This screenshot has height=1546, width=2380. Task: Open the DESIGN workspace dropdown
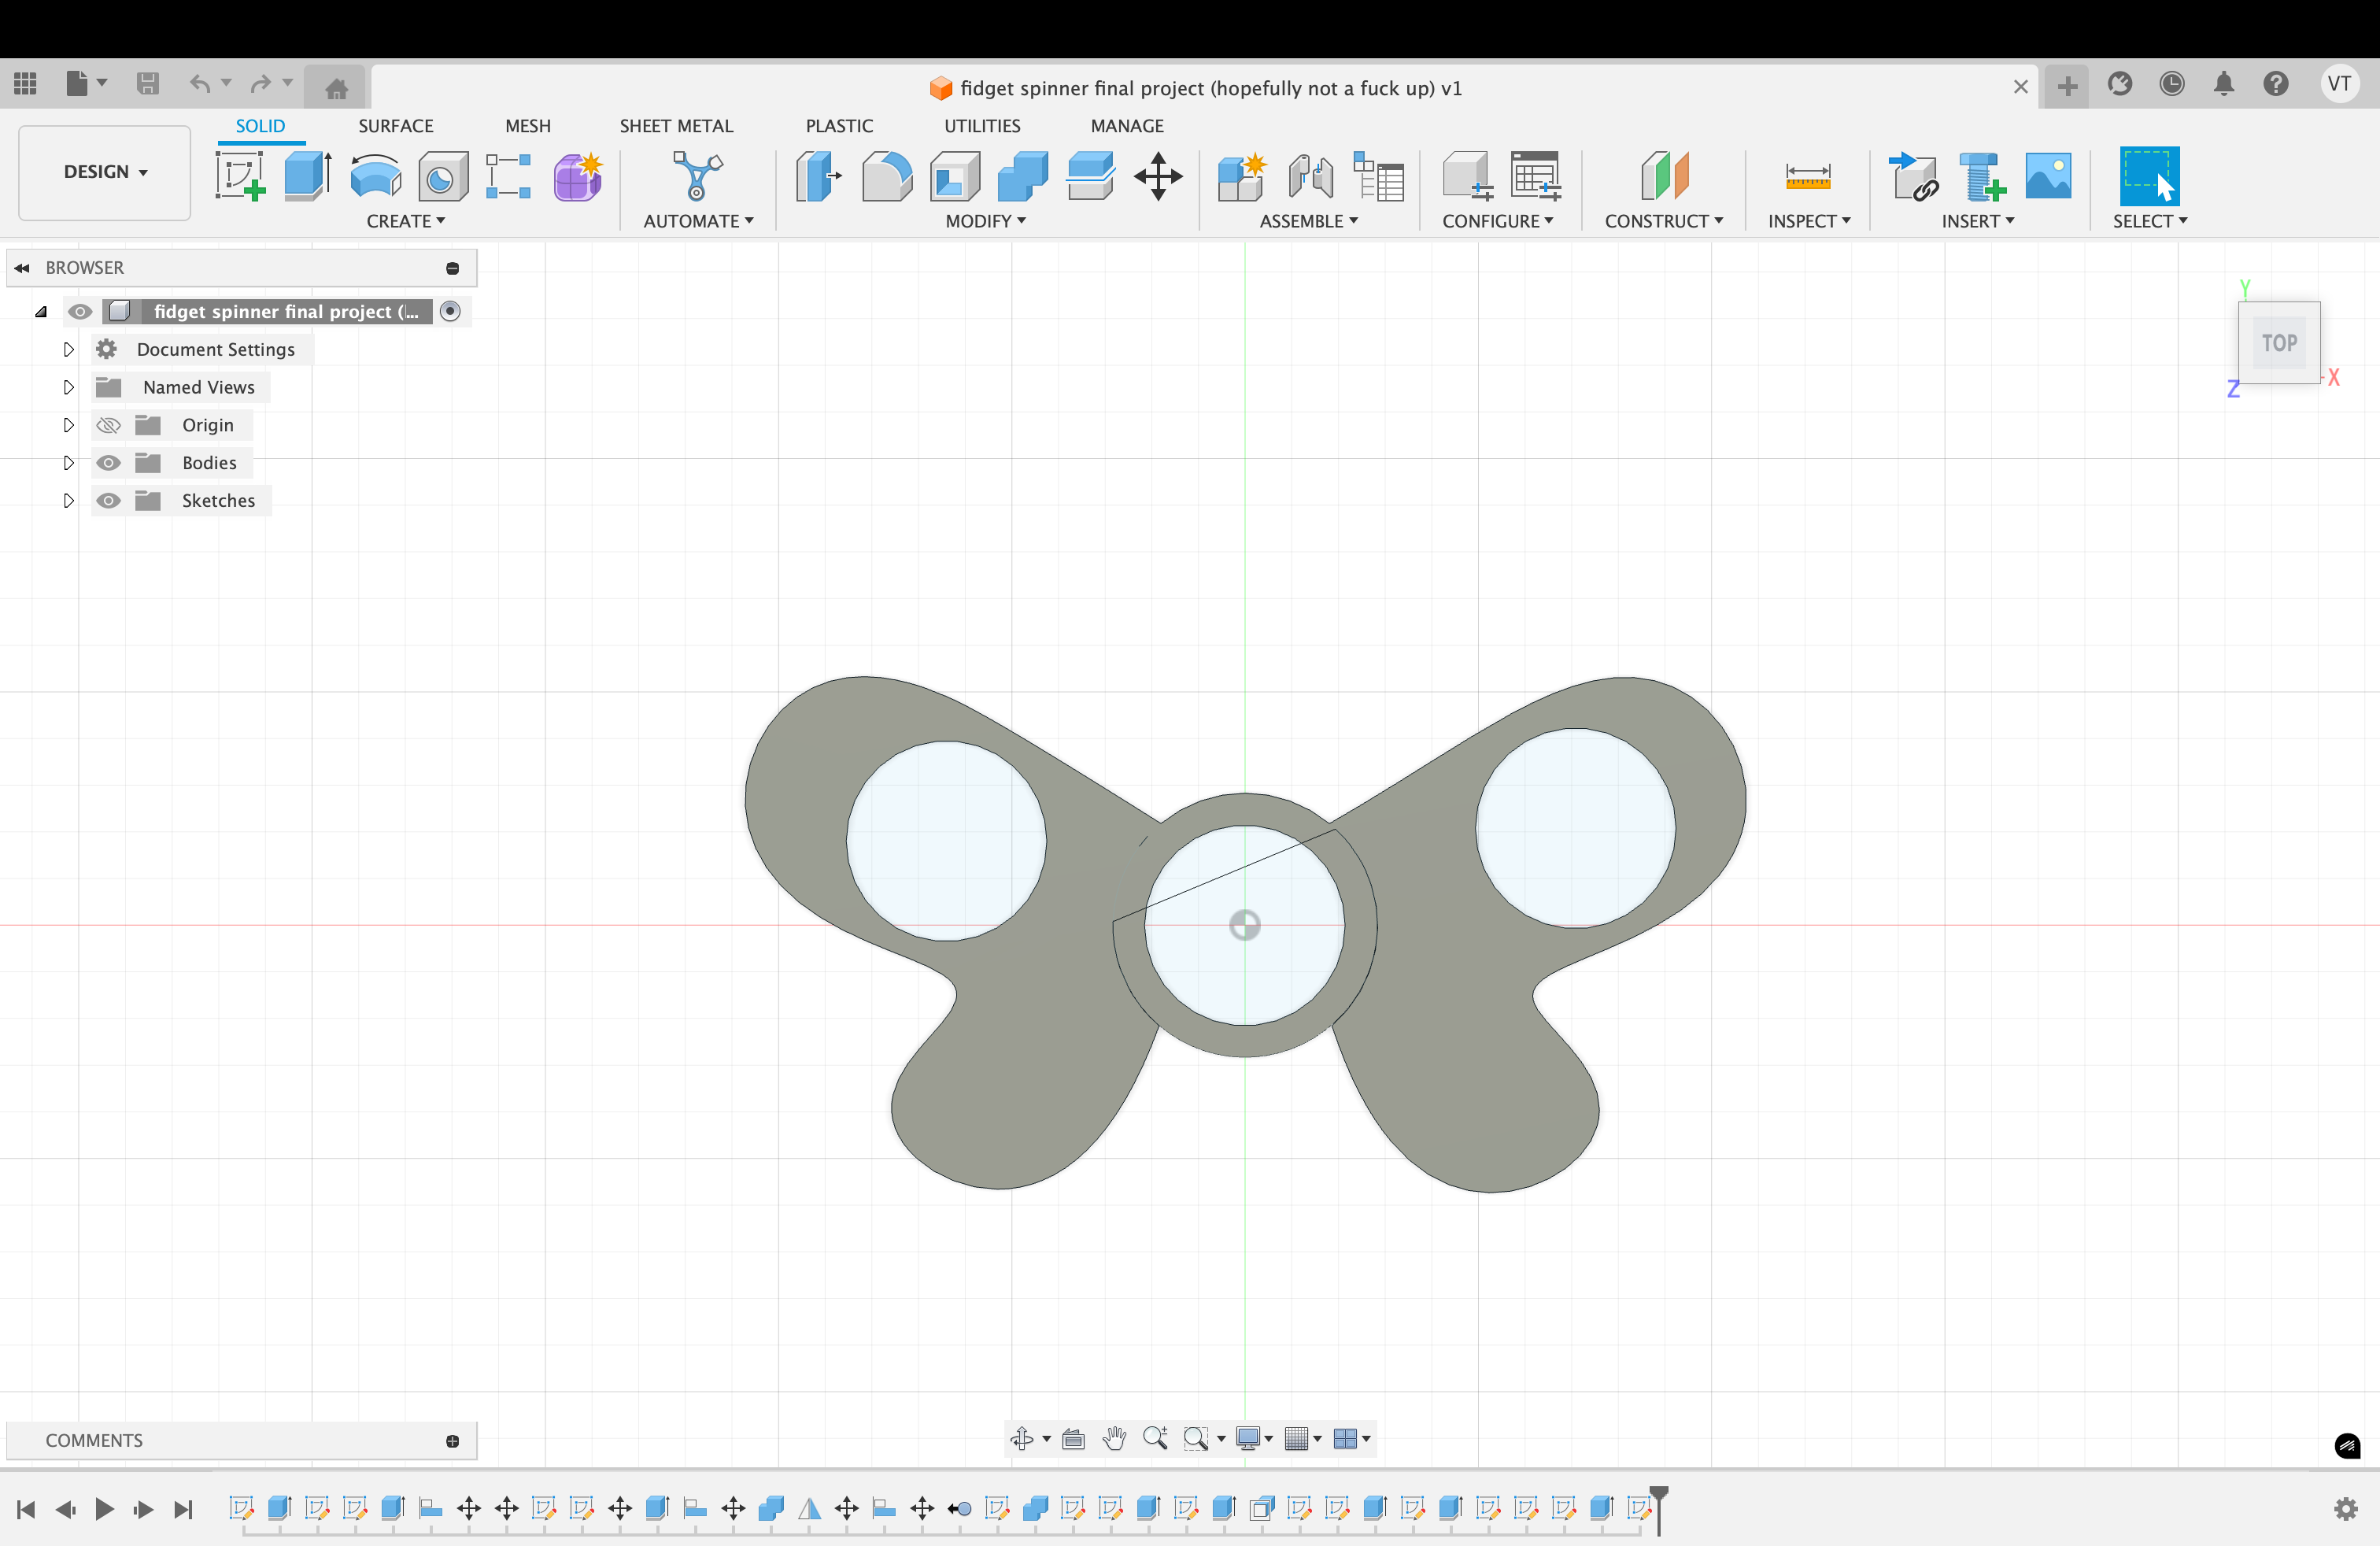tap(104, 172)
